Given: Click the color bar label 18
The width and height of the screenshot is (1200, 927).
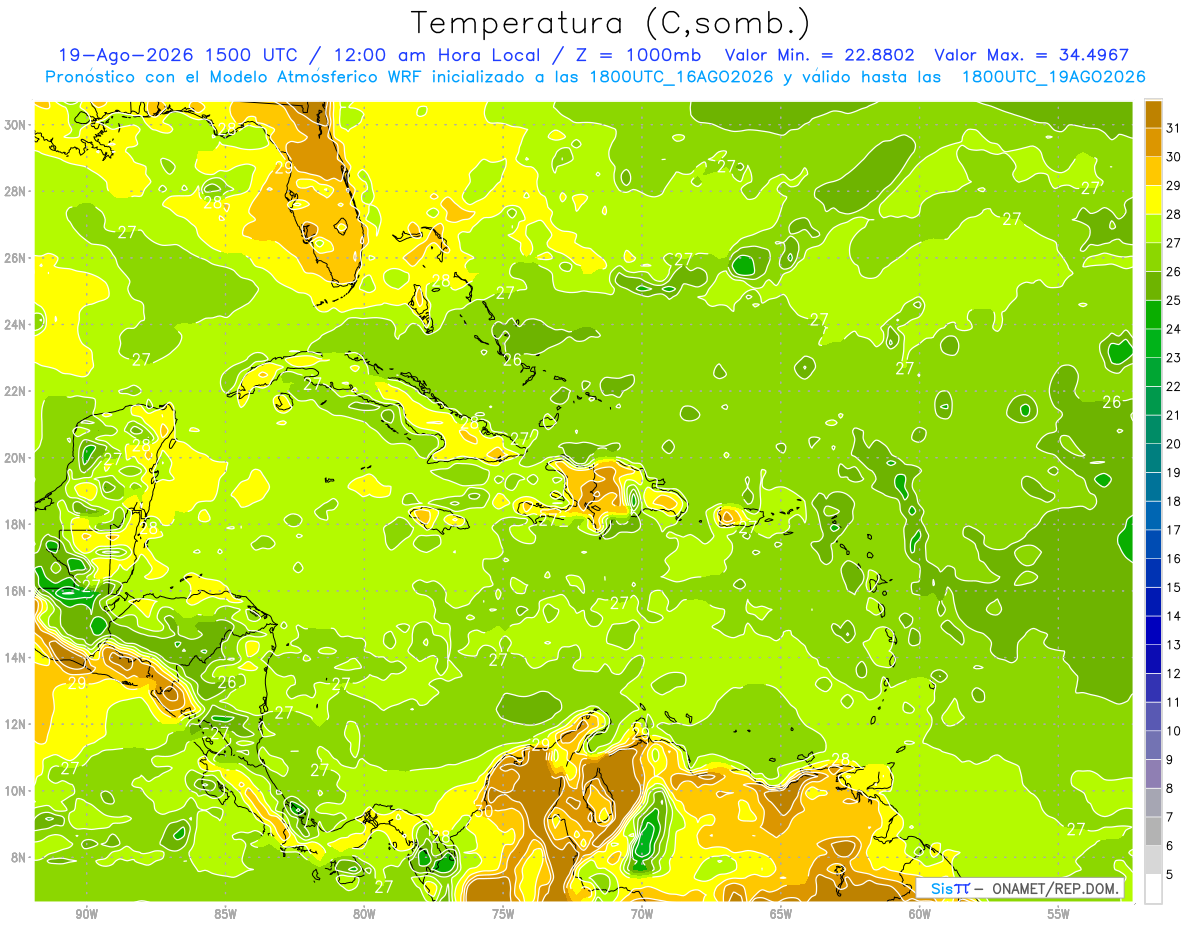Looking at the screenshot, I should tap(1174, 501).
